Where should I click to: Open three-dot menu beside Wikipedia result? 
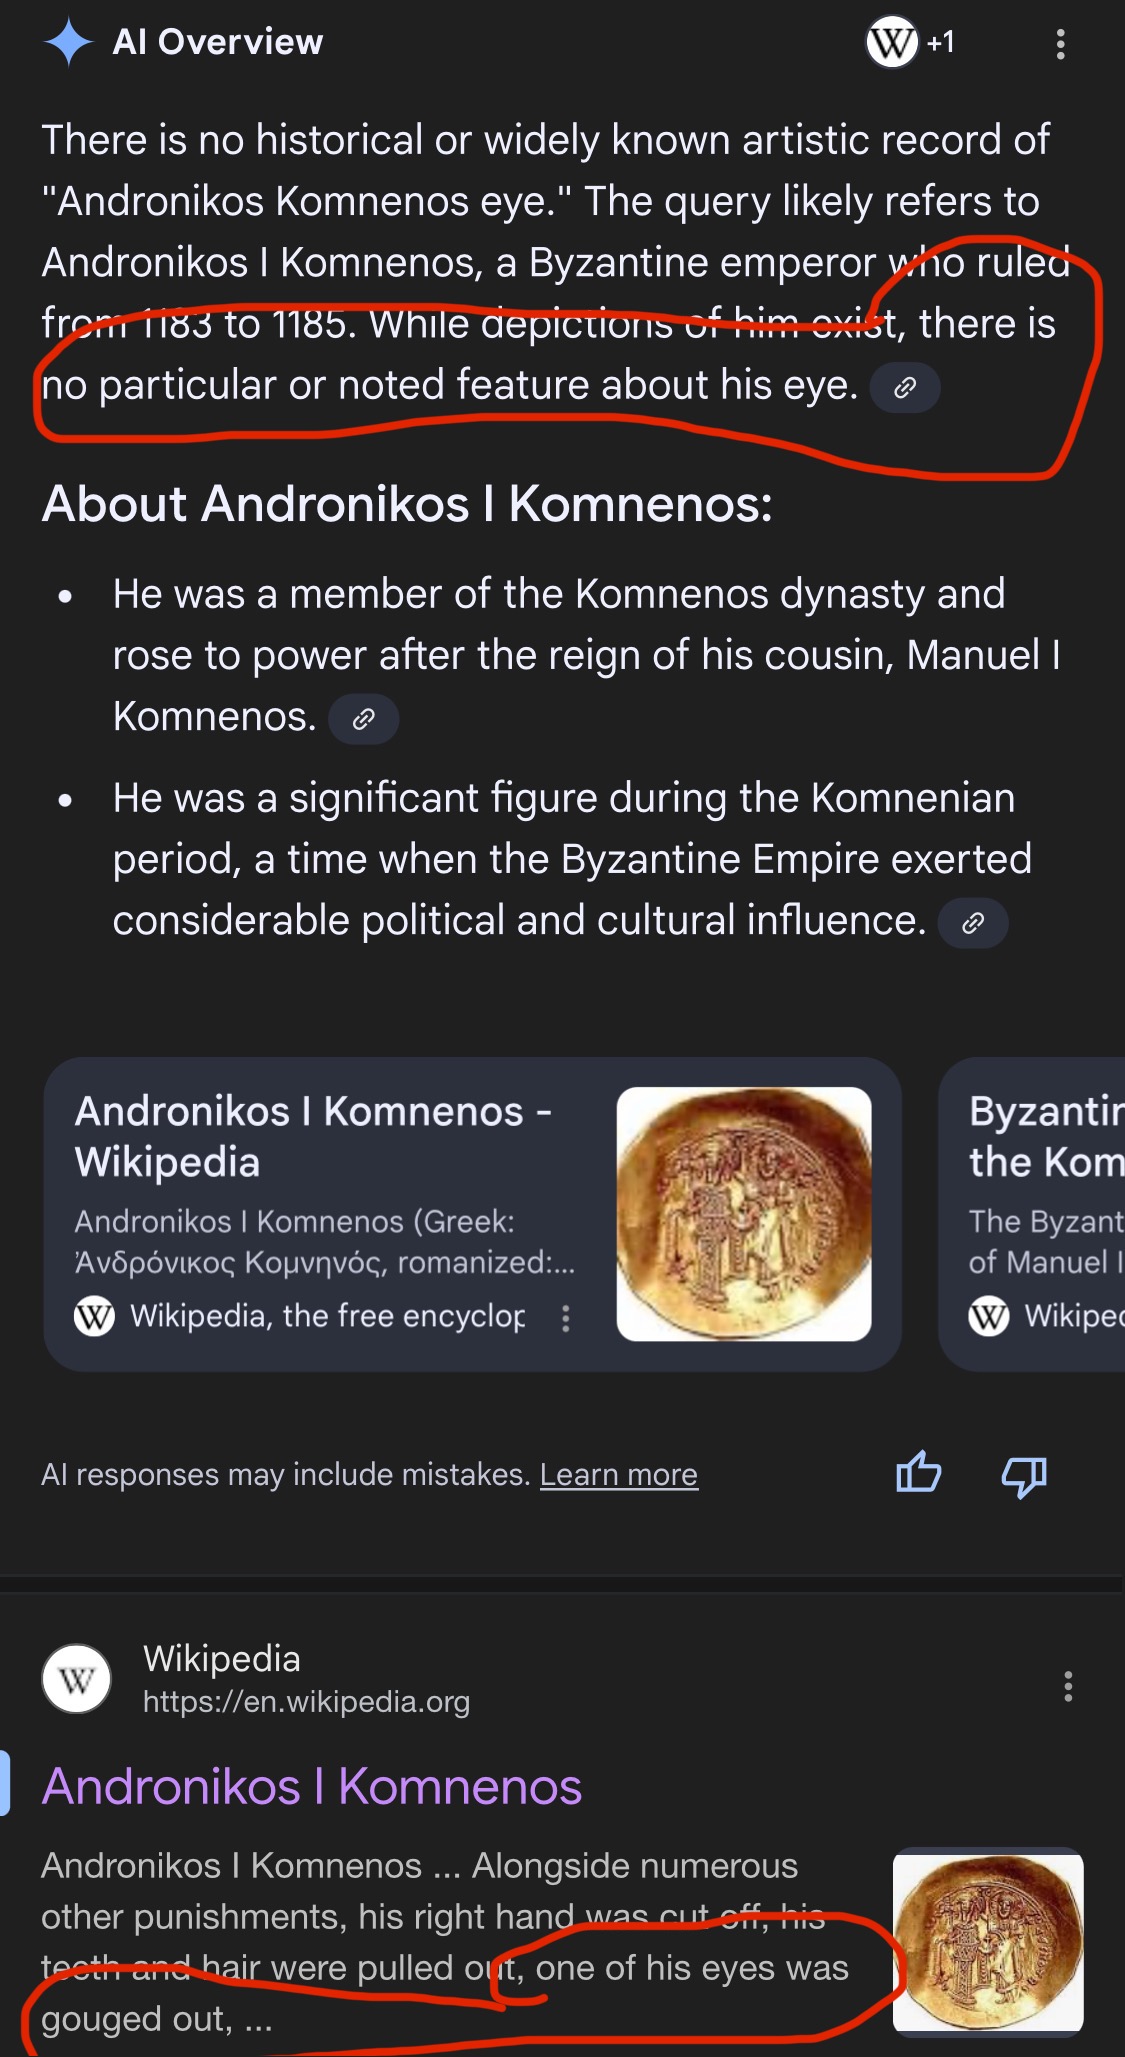point(1068,1686)
